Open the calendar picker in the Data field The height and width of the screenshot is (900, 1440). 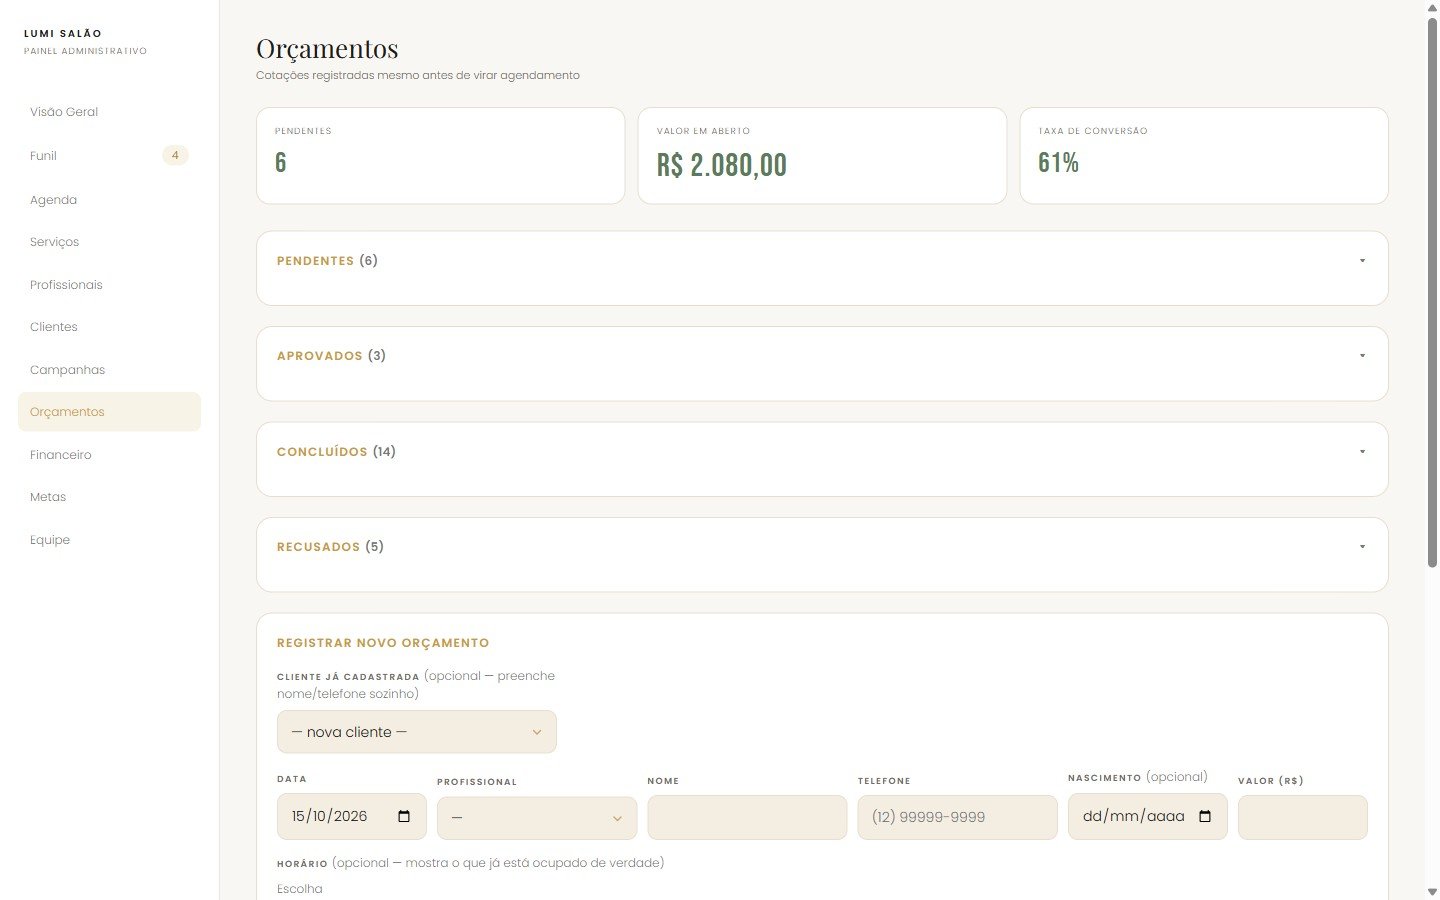404,816
